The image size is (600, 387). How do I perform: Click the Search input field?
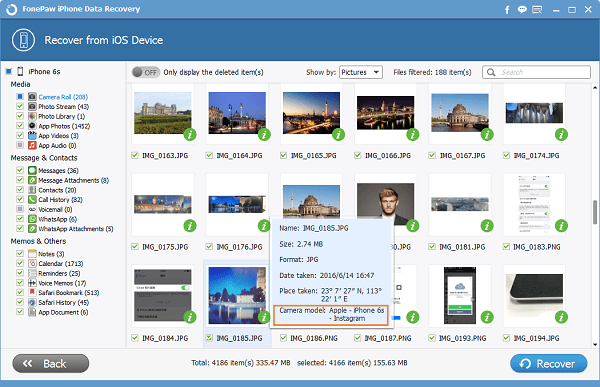pyautogui.click(x=536, y=72)
